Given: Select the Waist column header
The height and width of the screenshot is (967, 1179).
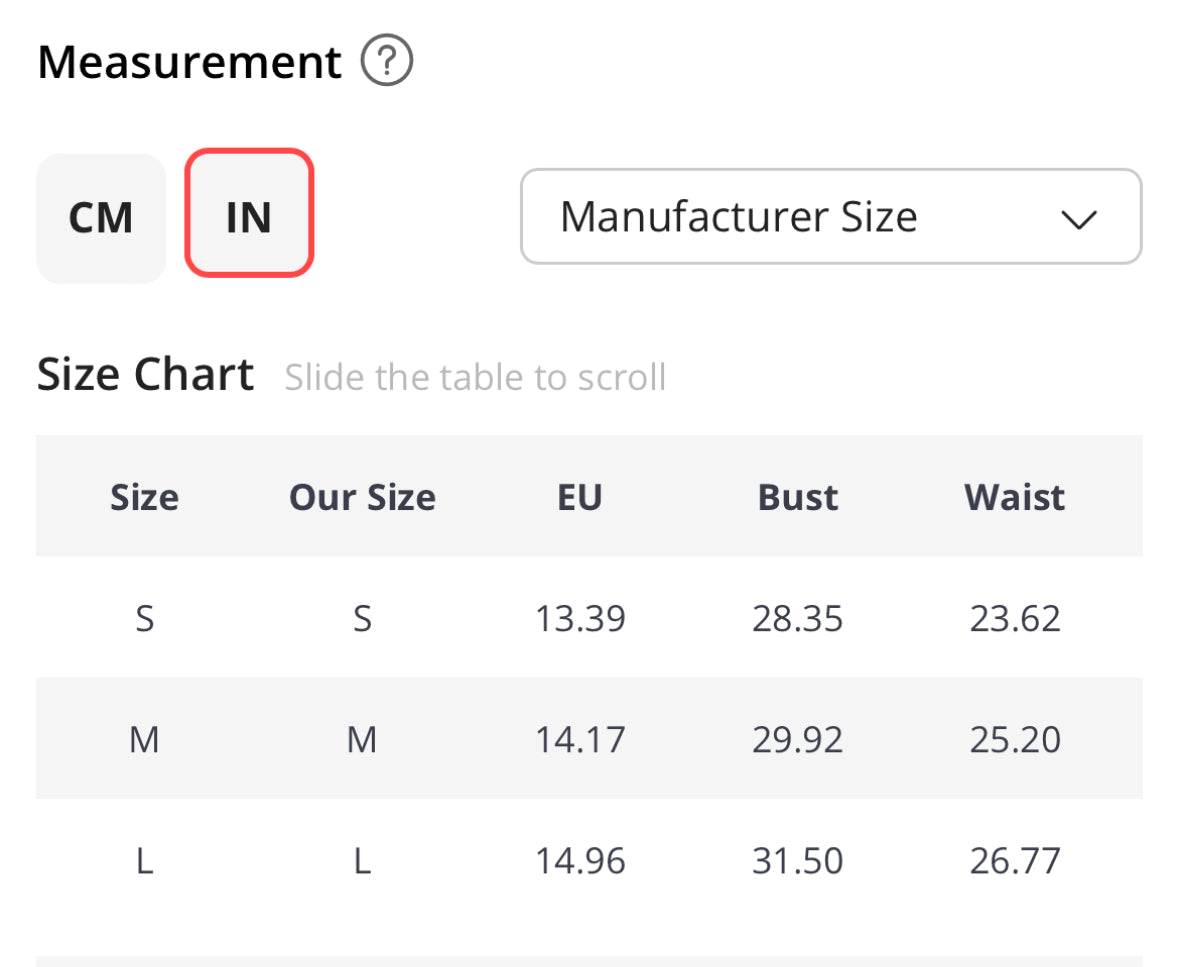Looking at the screenshot, I should (x=1015, y=497).
